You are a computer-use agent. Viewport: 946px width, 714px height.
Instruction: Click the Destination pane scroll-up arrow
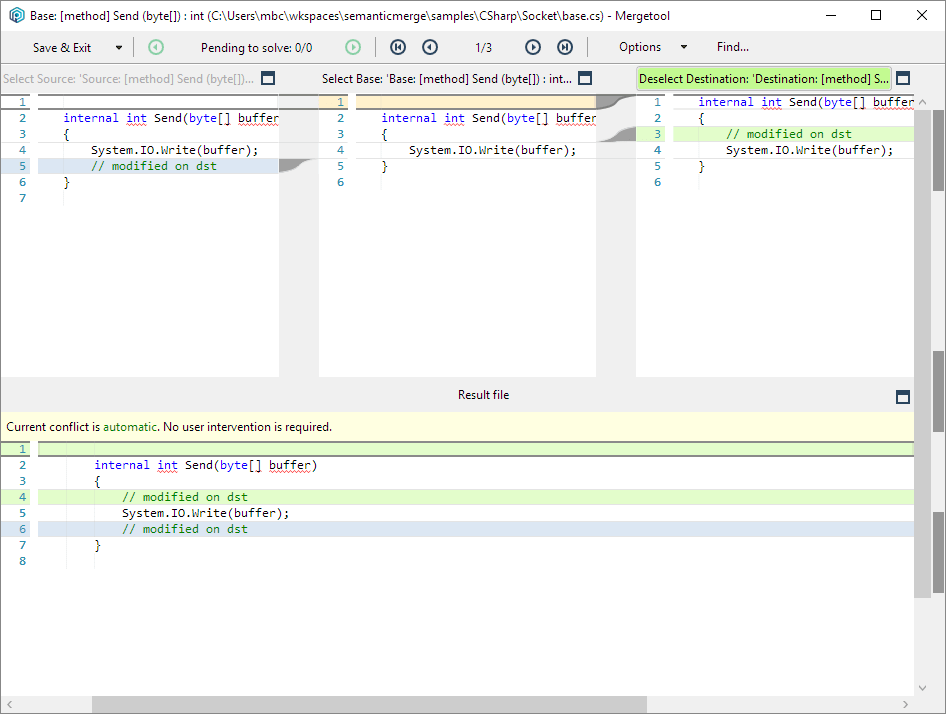tap(922, 103)
